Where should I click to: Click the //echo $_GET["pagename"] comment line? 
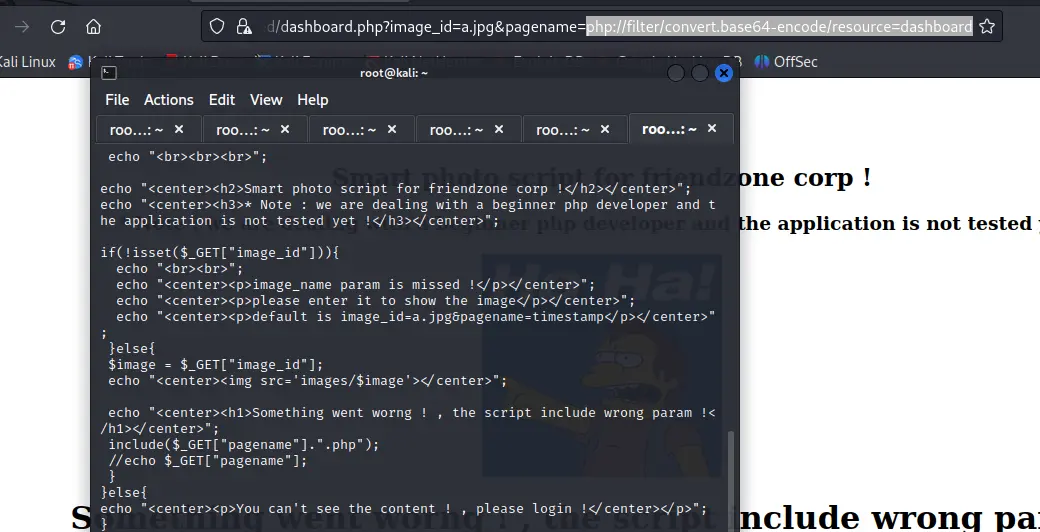[208, 460]
